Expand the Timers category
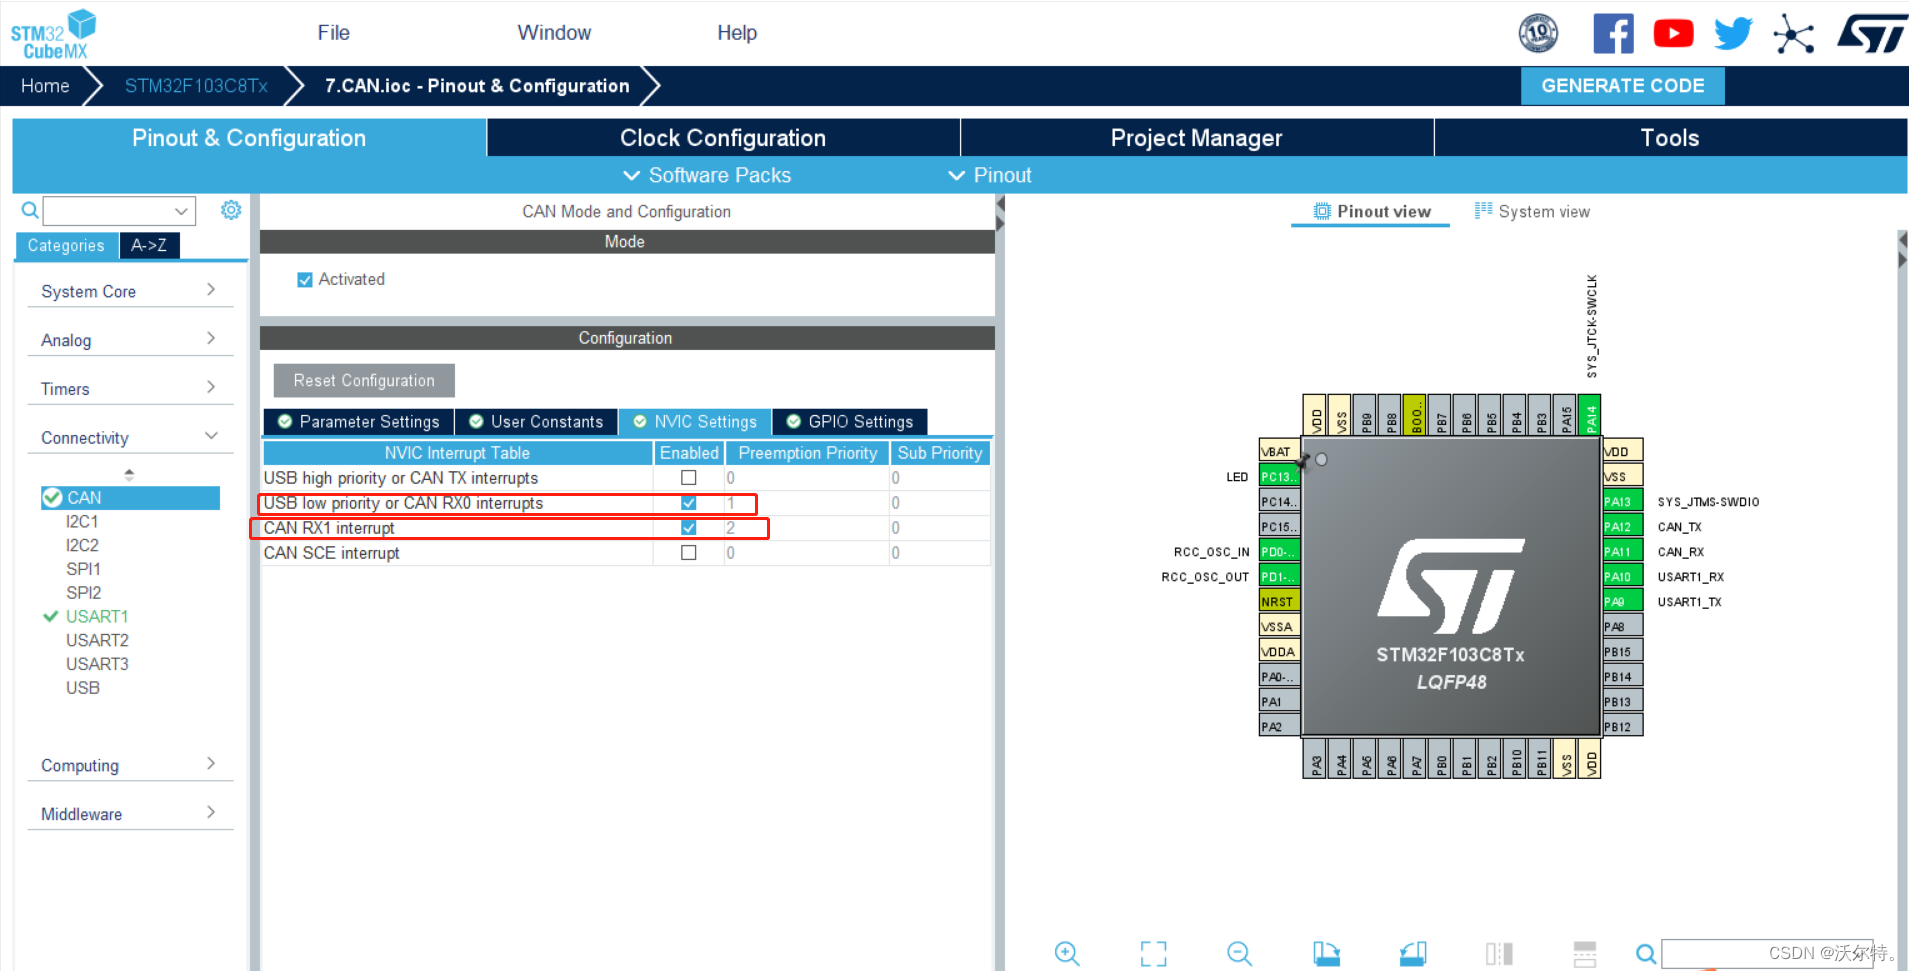 point(129,389)
